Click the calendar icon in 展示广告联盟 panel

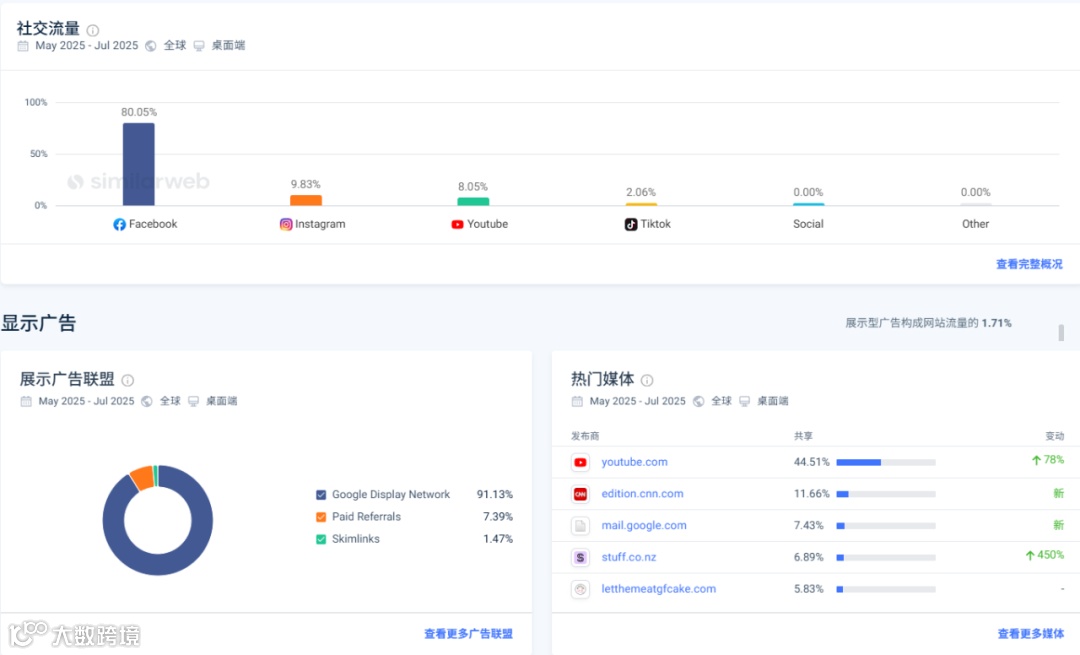(x=26, y=402)
